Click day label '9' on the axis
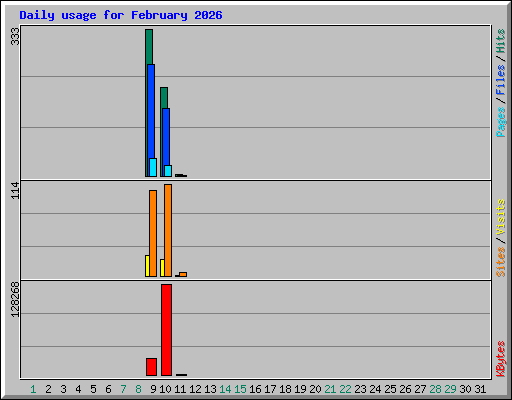 (x=153, y=389)
